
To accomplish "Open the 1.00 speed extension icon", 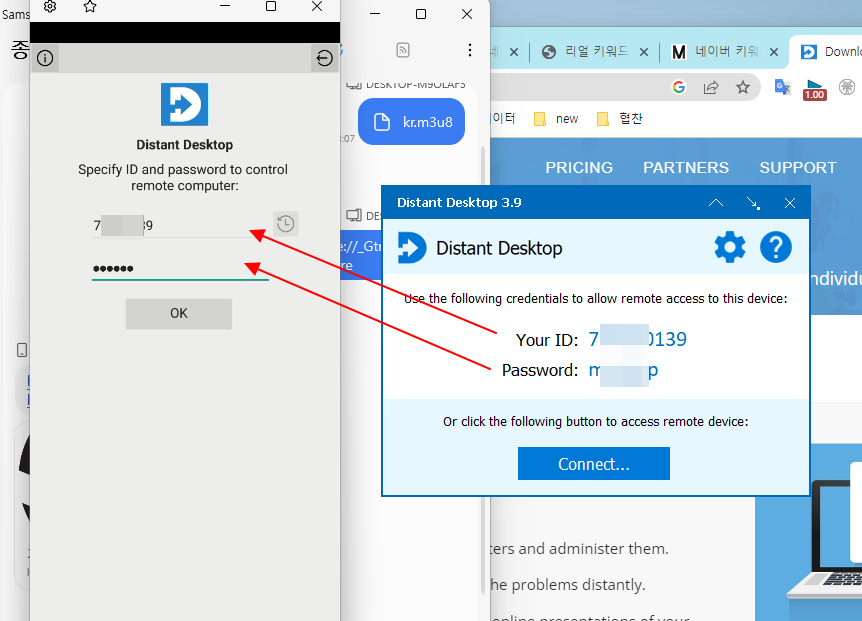I will coord(814,89).
